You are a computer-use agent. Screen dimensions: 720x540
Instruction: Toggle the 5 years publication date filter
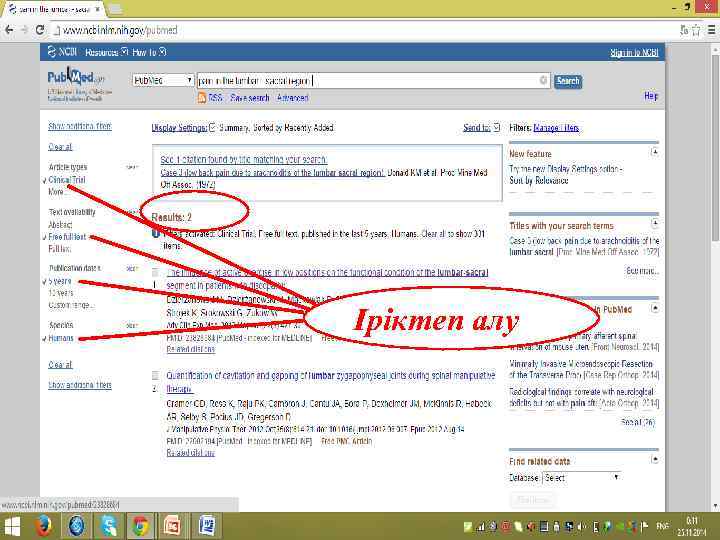pos(60,281)
